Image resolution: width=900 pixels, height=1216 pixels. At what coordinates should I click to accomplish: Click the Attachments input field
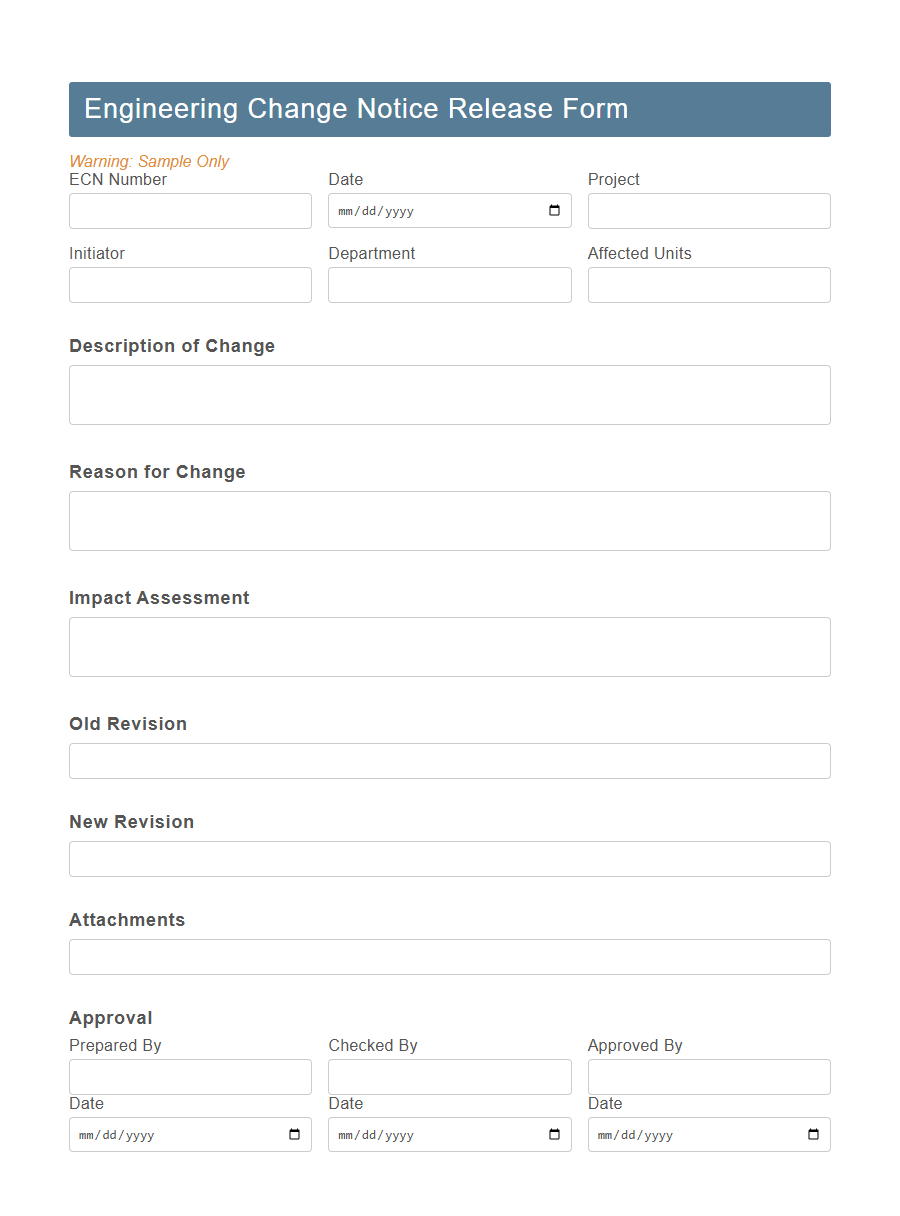449,957
